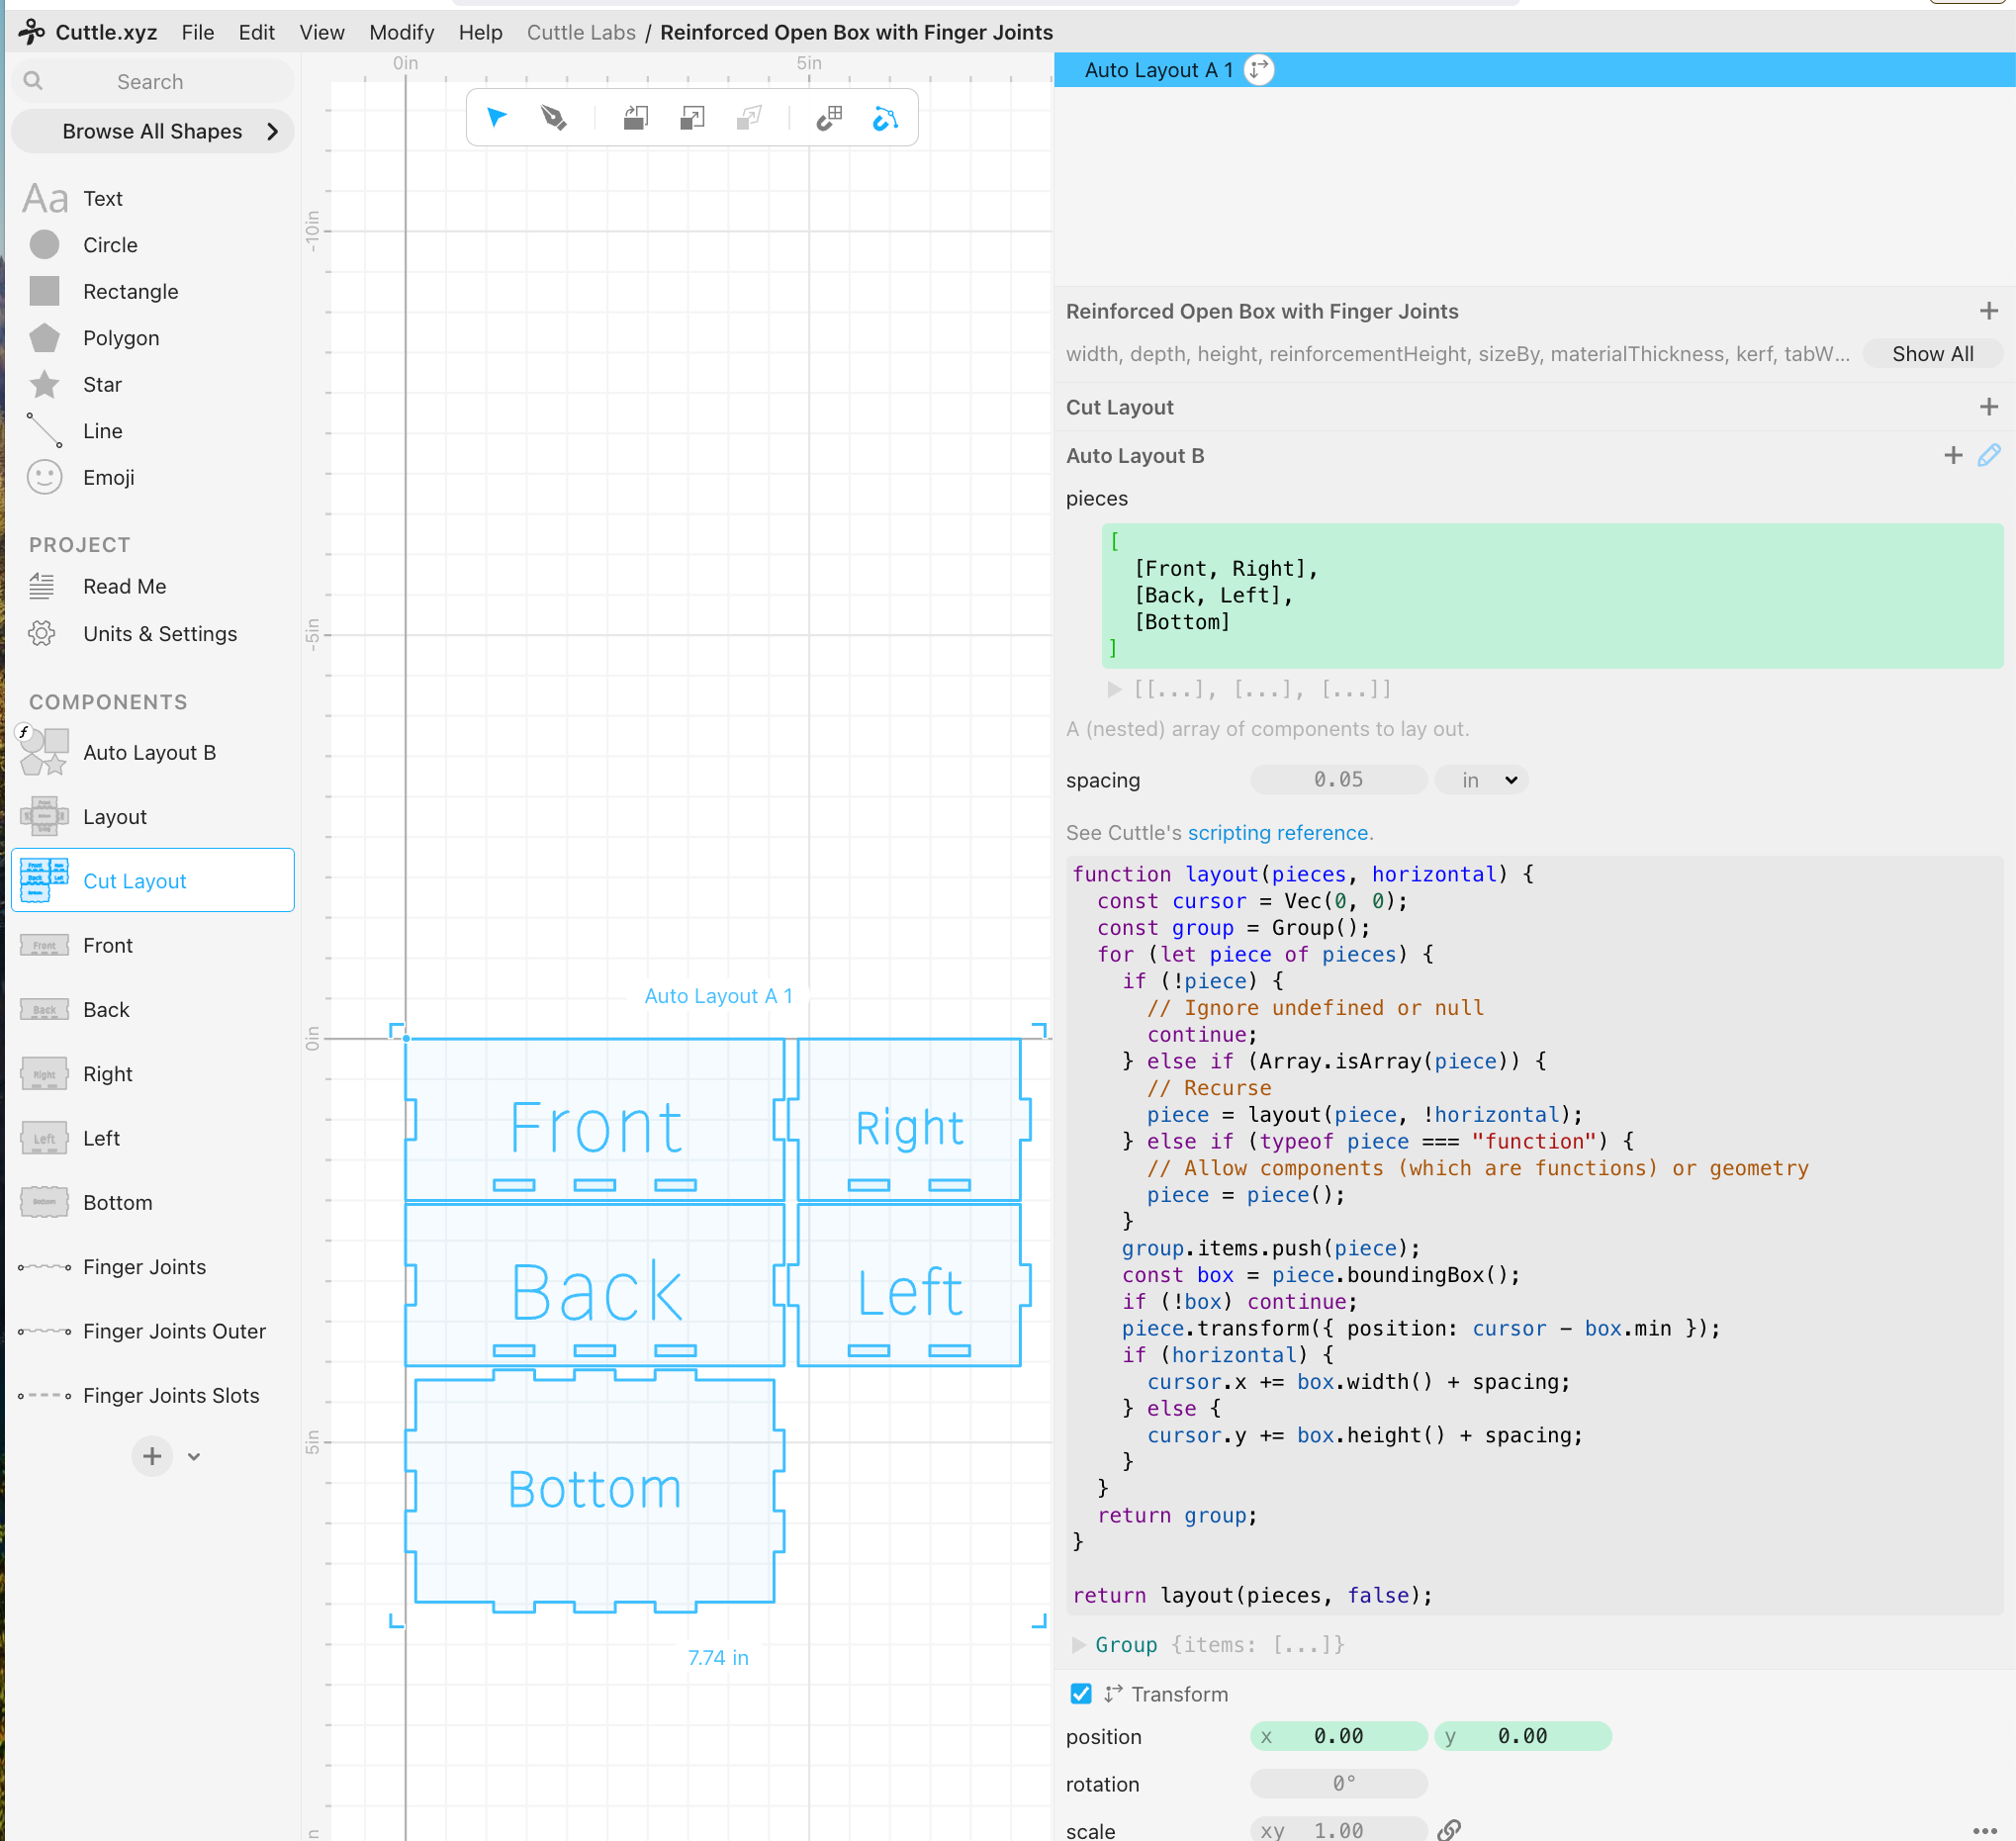Add parameter to Cut Layout section
Viewport: 2016px width, 1841px height.
point(1988,407)
